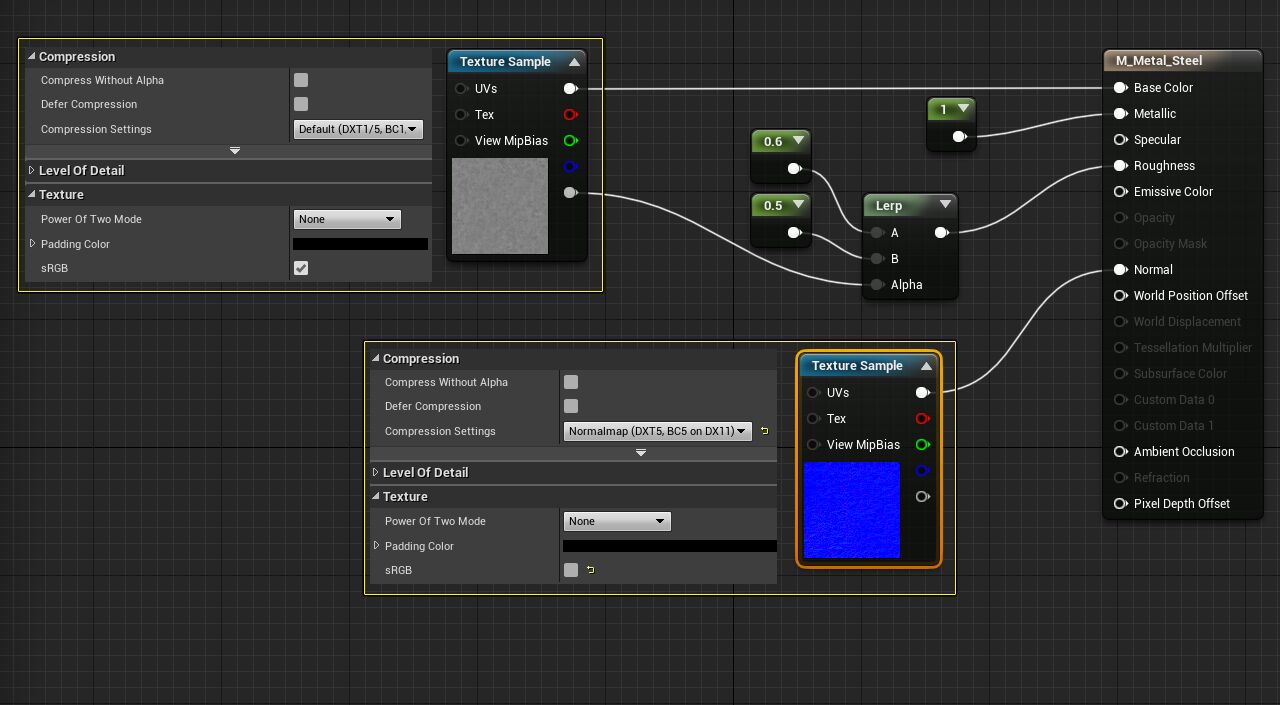Screen dimensions: 1280x705
Task: Toggle Defer Compression in the upper panel
Action: pos(301,104)
